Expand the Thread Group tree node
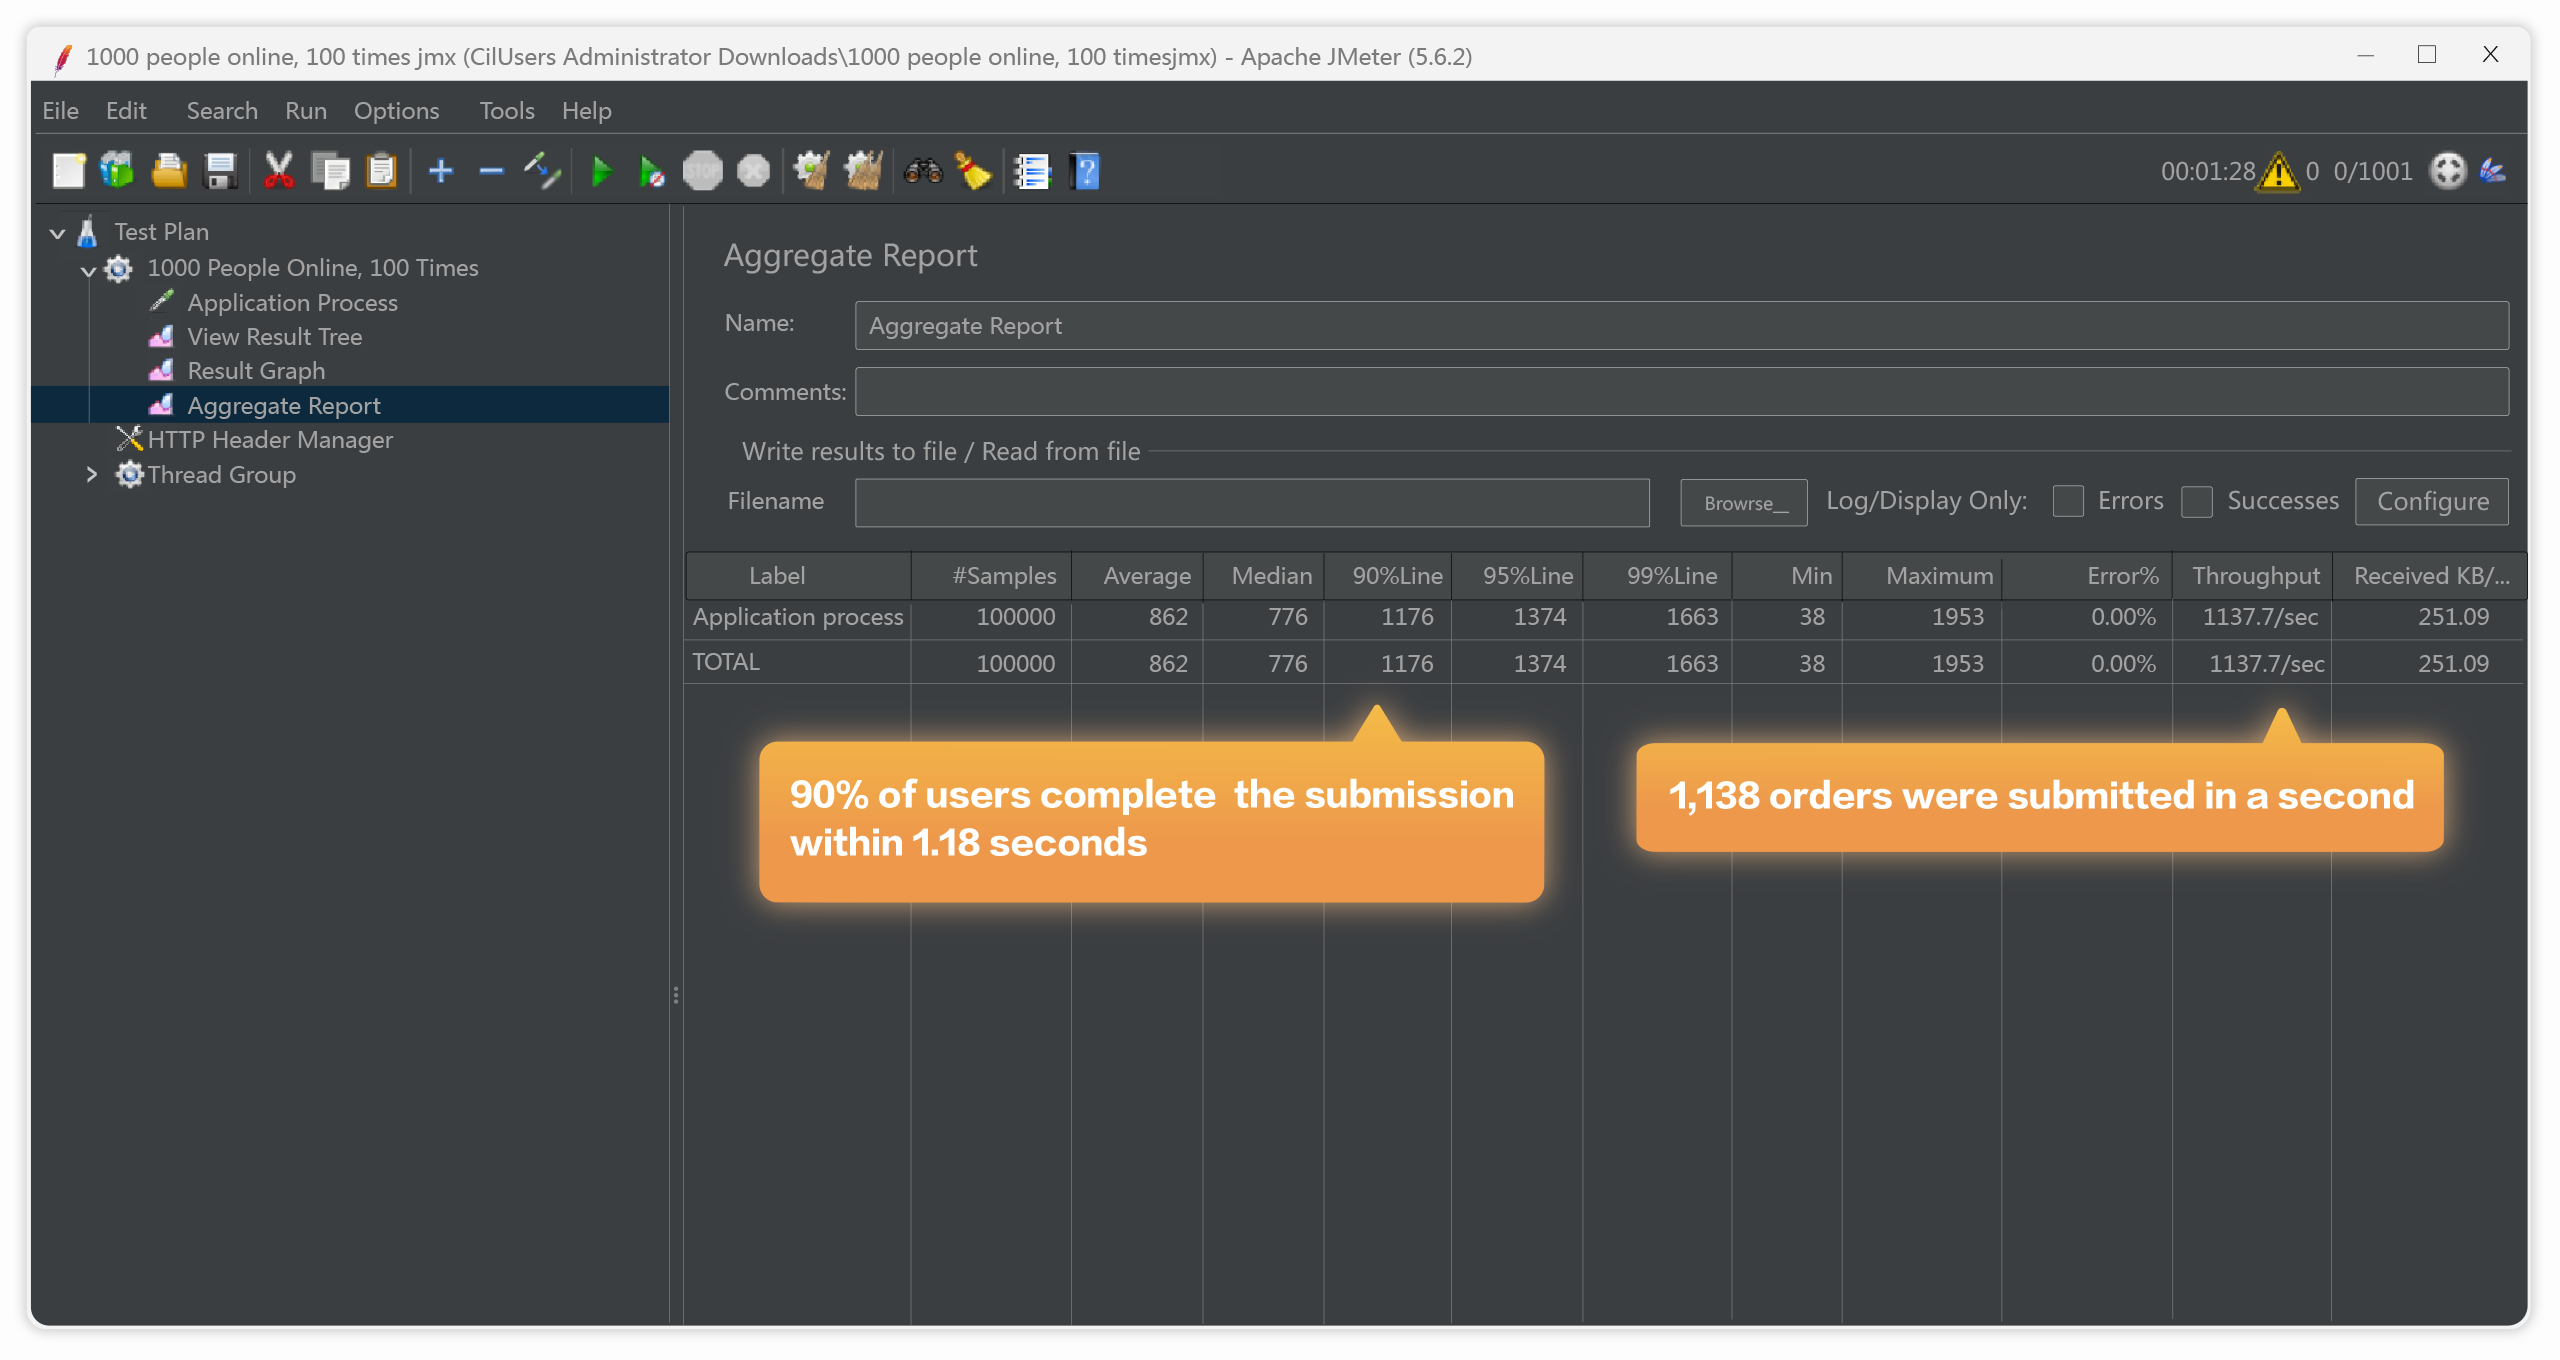This screenshot has width=2560, height=1360. pos(92,475)
